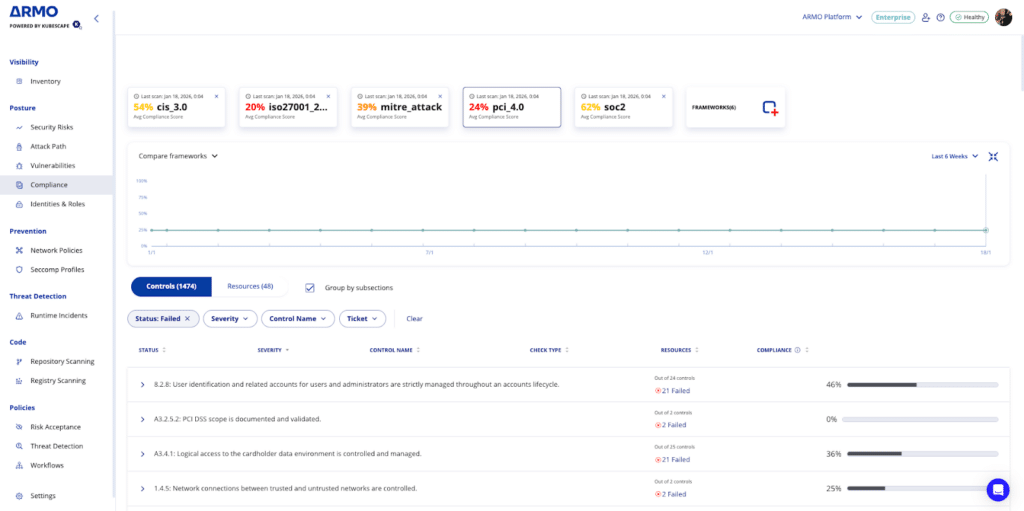Open the Last 6 Weeks dropdown

coord(954,156)
